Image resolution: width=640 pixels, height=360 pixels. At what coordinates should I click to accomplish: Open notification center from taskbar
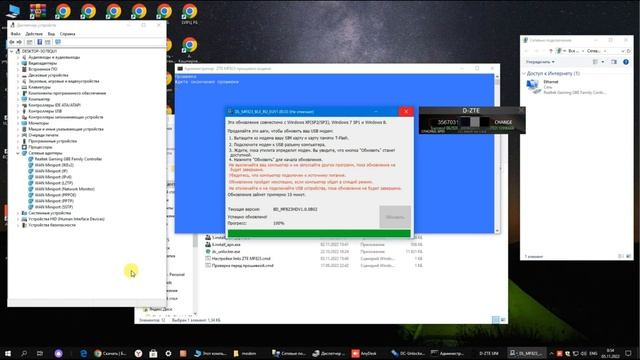coord(628,353)
